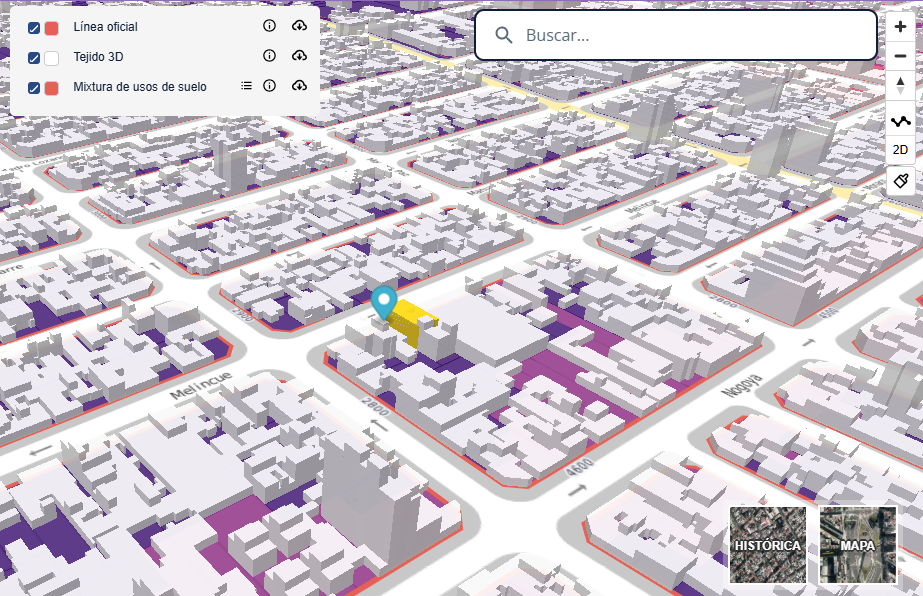923x596 pixels.
Task: Zoom out using the minus button
Action: (900, 56)
